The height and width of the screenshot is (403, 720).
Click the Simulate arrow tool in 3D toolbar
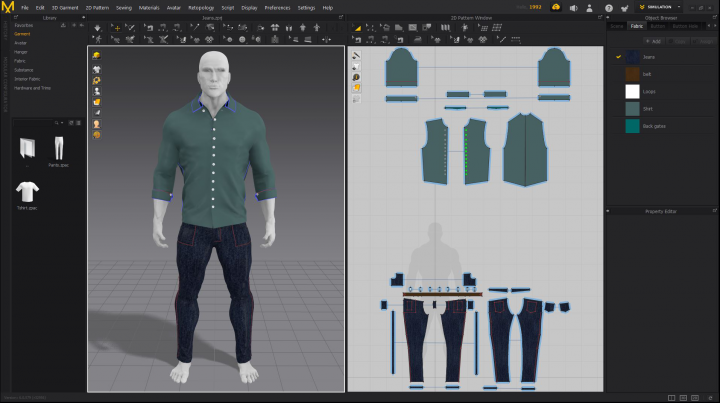click(97, 27)
